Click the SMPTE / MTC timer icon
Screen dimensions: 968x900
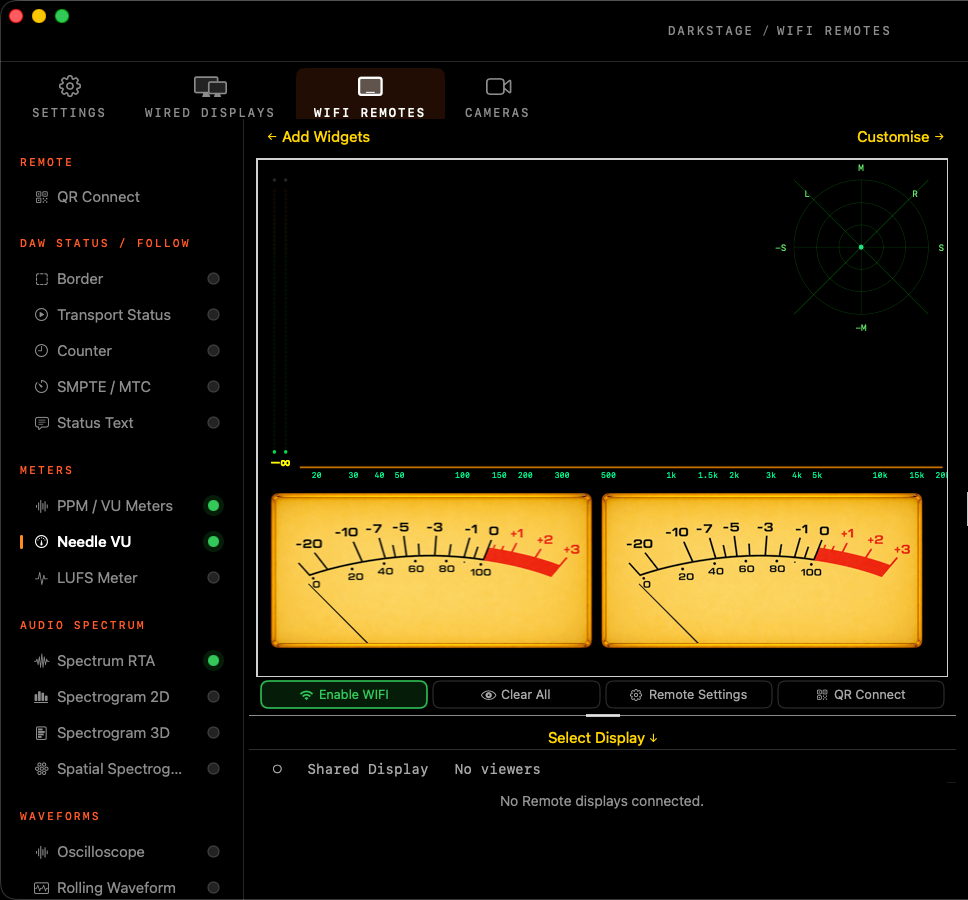click(x=41, y=387)
